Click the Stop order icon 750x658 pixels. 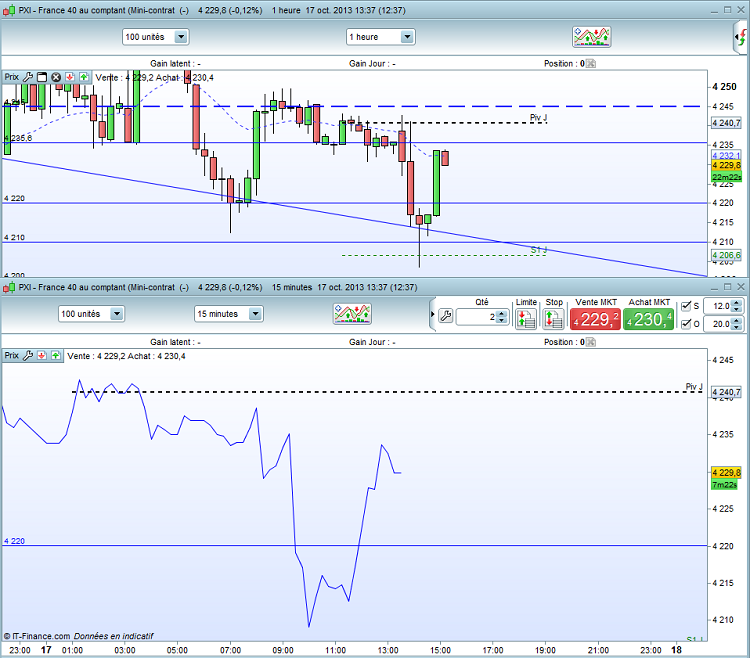point(553,319)
